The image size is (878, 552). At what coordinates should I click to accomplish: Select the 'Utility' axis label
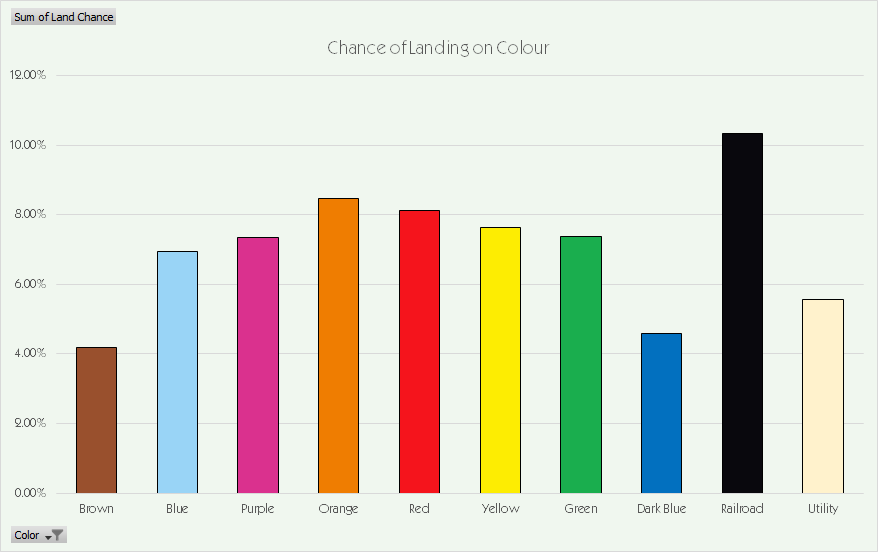(x=823, y=509)
